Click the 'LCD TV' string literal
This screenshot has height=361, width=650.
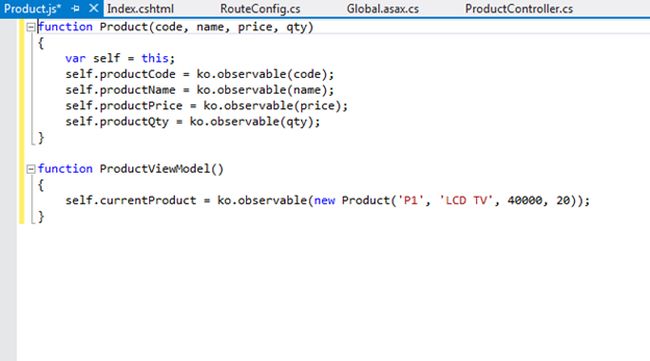466,201
